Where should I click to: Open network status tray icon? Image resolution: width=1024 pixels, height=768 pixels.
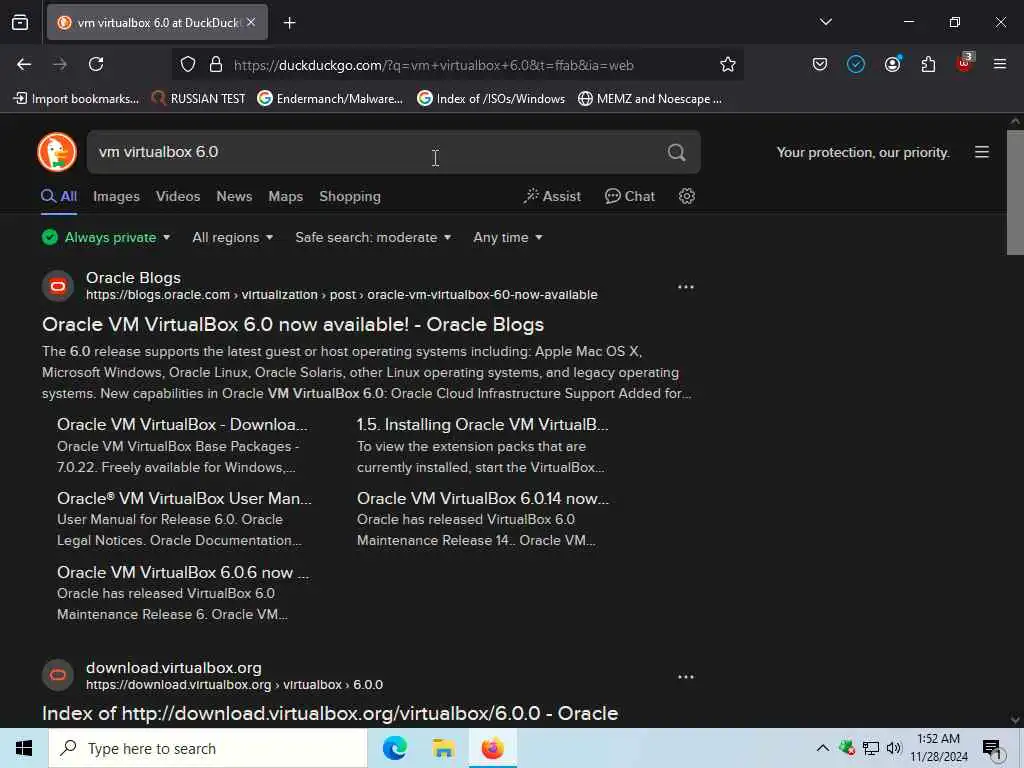click(871, 748)
